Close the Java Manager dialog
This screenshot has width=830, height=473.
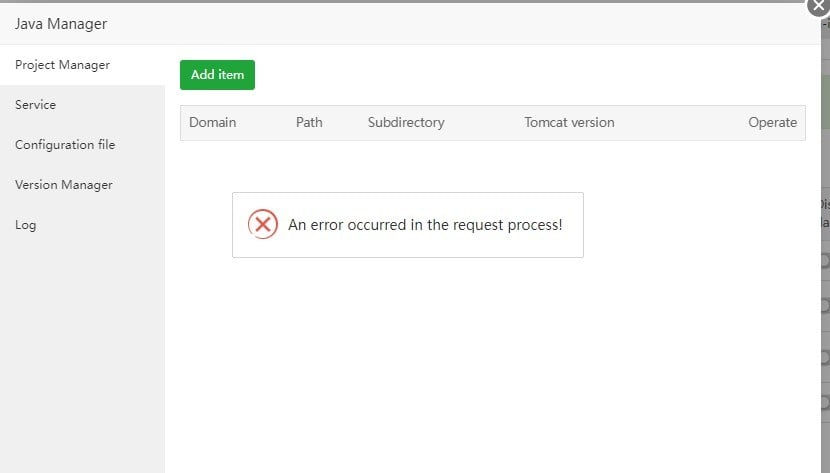[x=819, y=5]
